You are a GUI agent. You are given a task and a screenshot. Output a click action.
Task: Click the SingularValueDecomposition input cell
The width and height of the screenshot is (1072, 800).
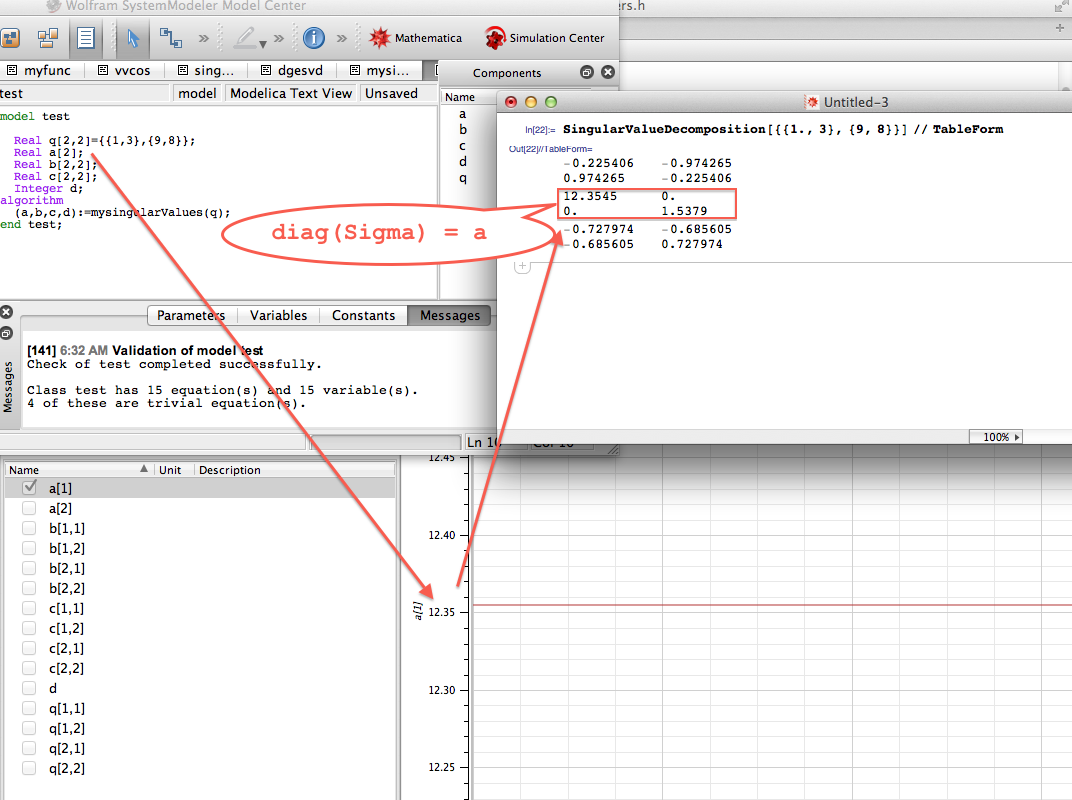[x=783, y=129]
